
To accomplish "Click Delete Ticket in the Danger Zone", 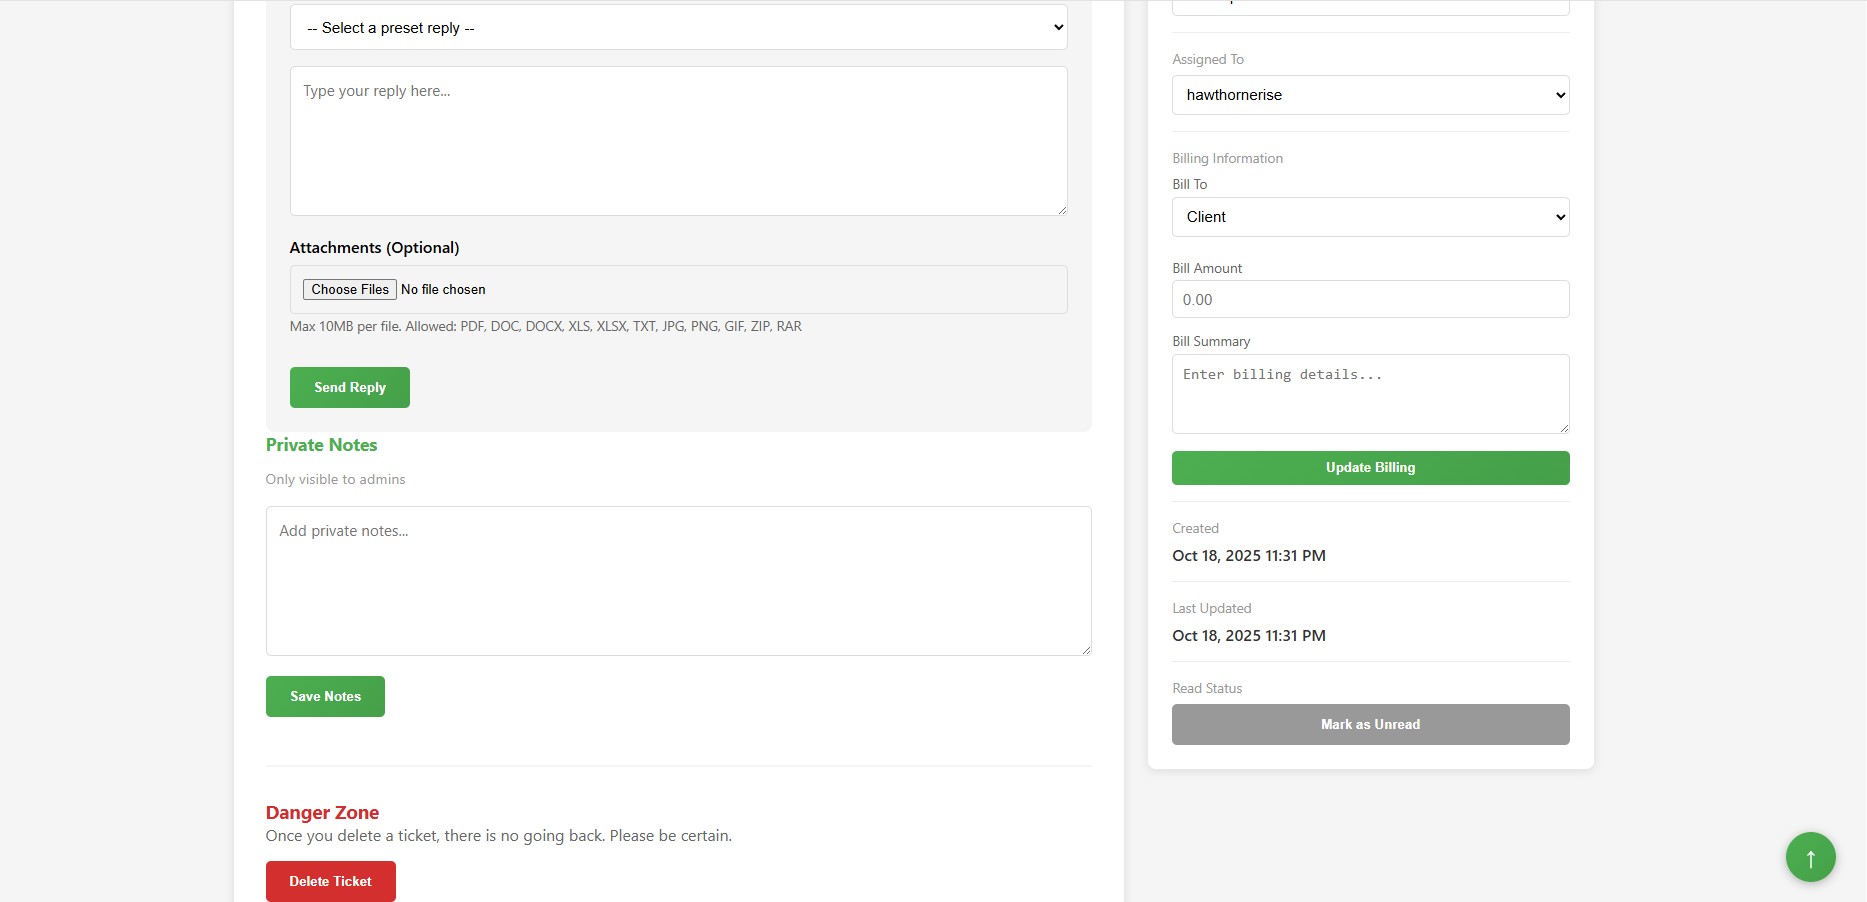I will point(330,881).
